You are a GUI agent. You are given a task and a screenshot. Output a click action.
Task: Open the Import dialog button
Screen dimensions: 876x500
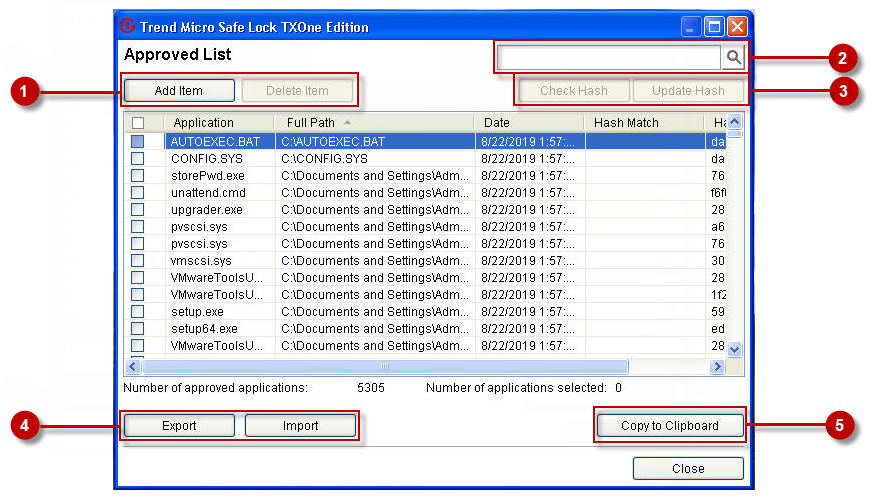click(300, 426)
